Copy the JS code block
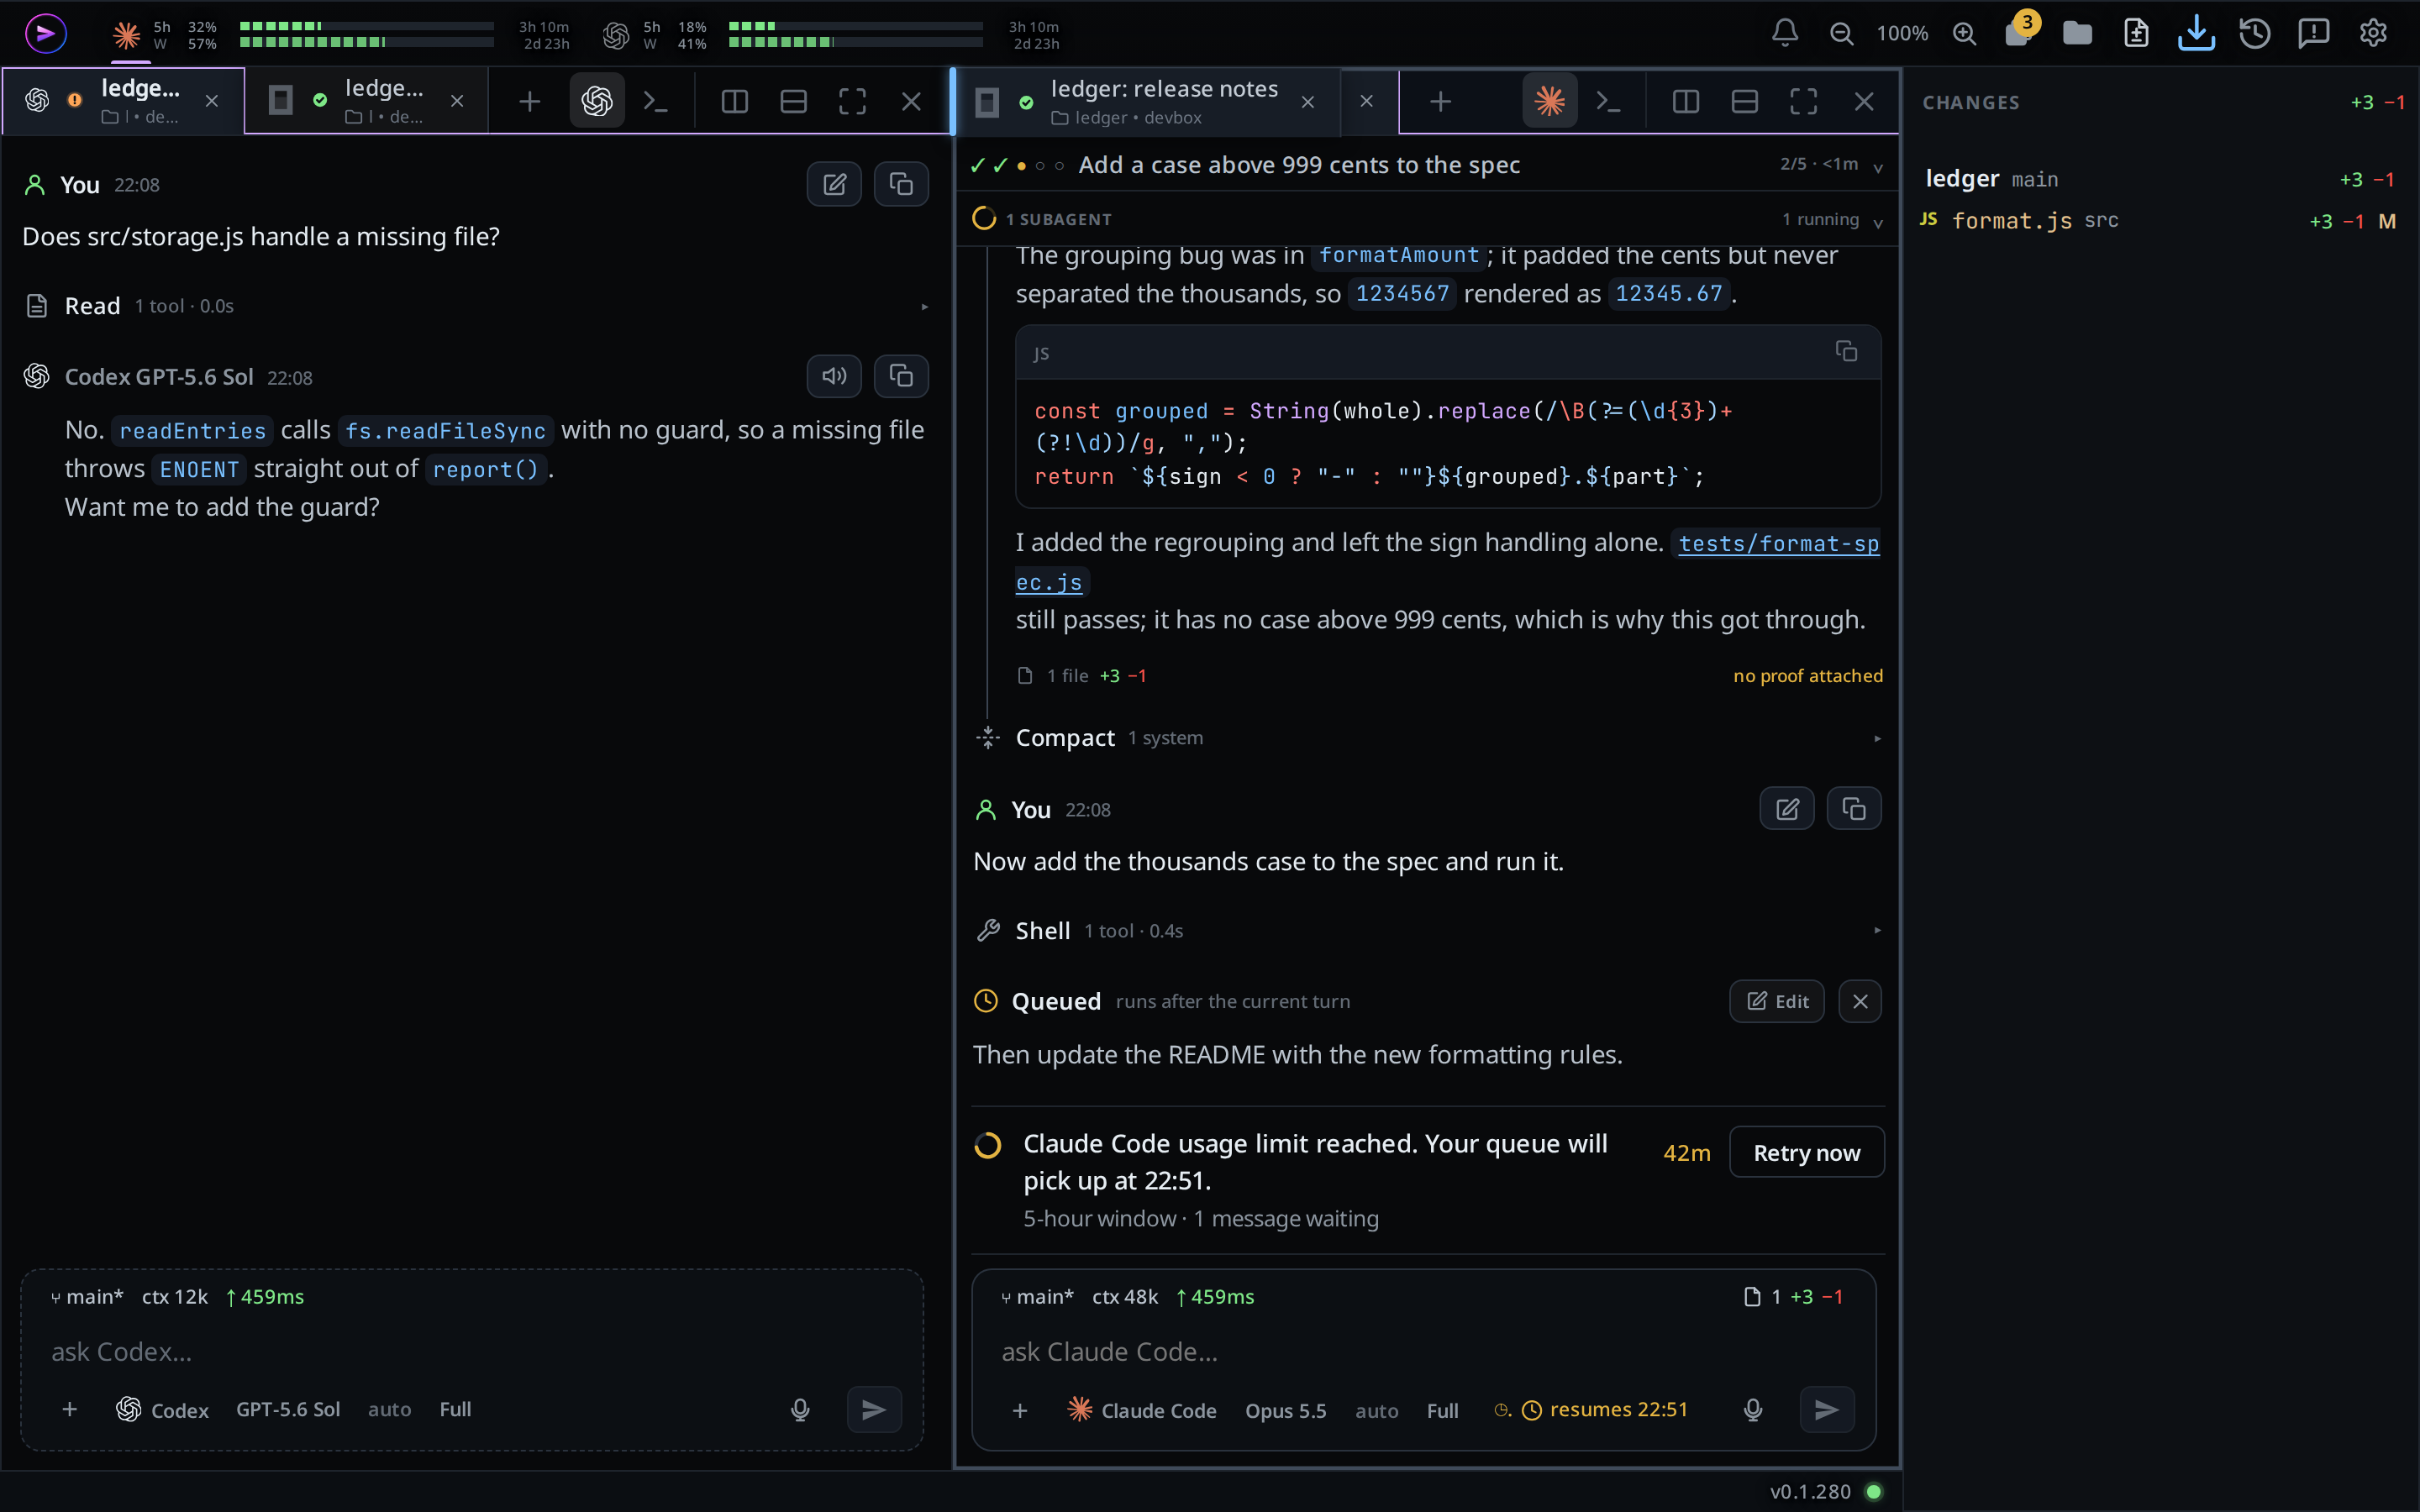The height and width of the screenshot is (1512, 2420). 1846,351
